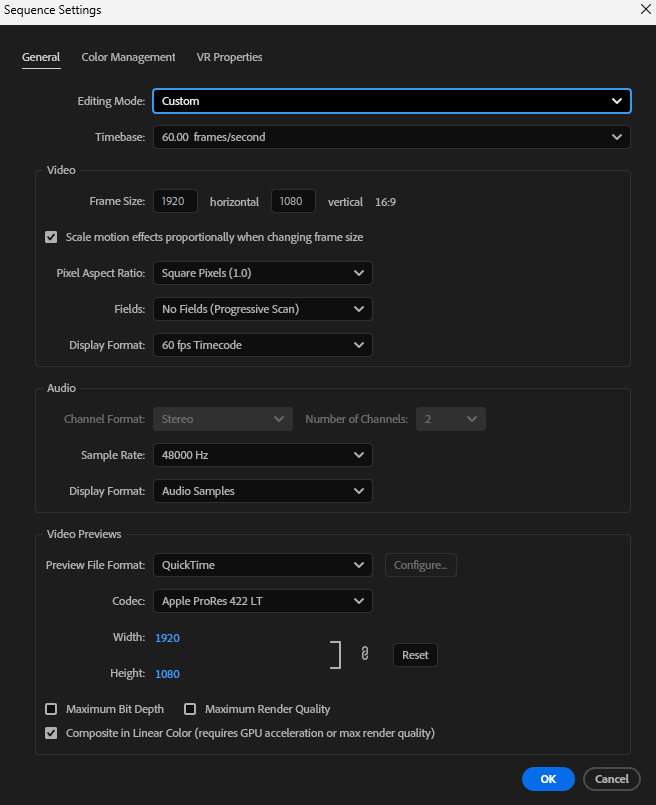Screen dimensions: 656x805
Task: Open the video Display Format dropdown
Action: coord(262,344)
